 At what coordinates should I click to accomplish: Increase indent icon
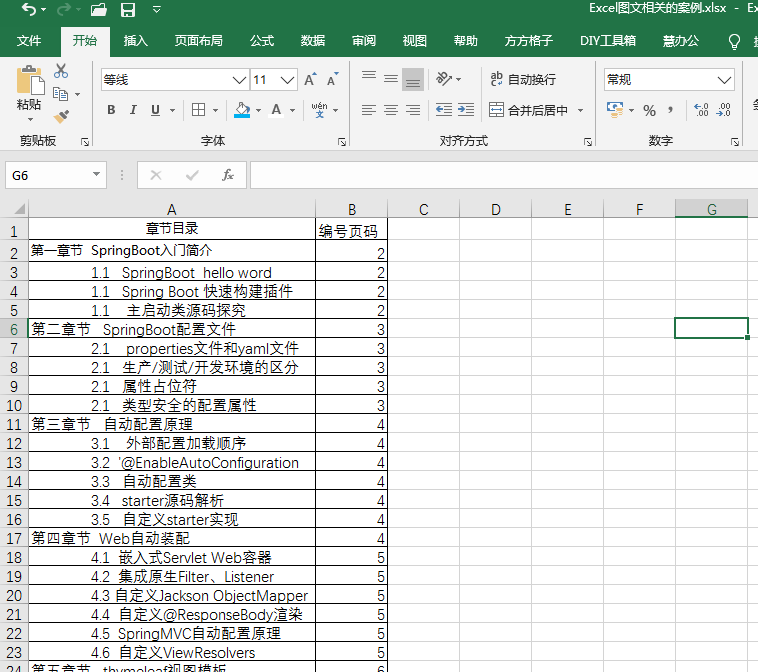466,110
